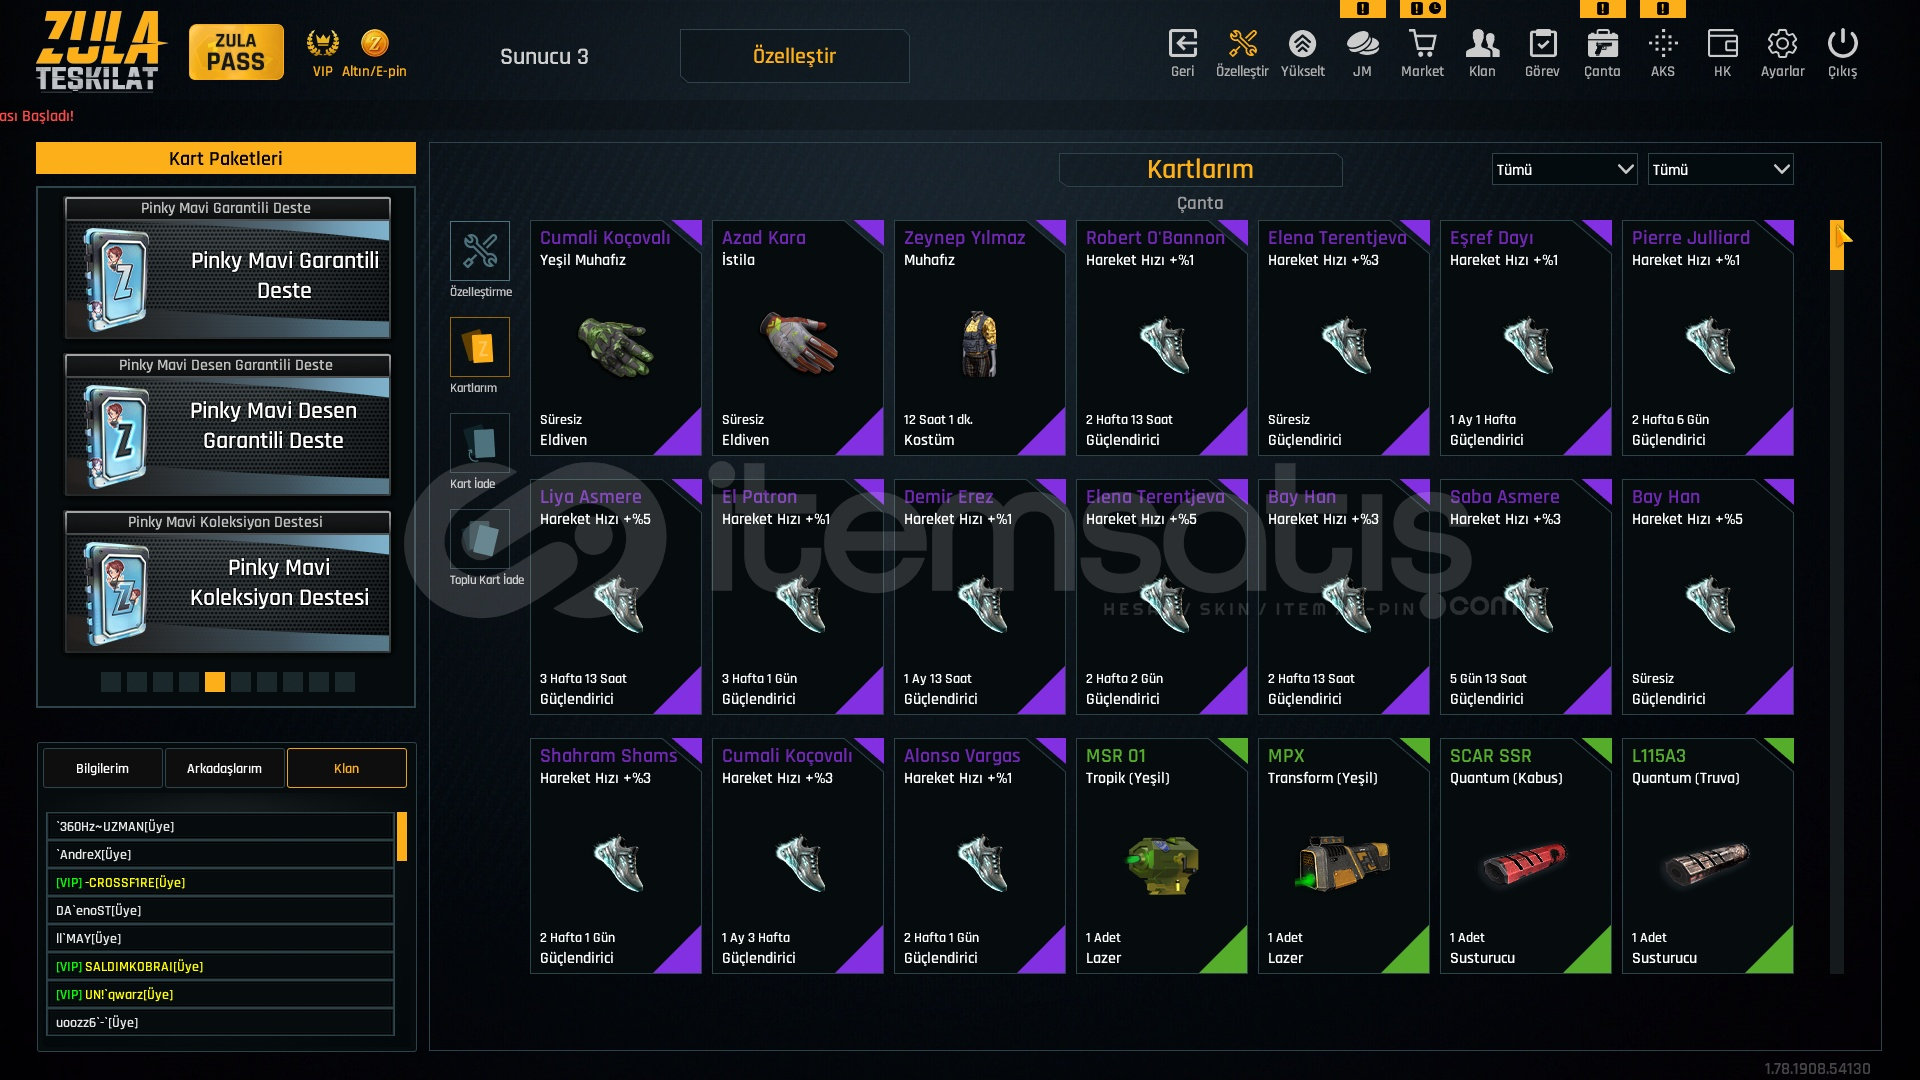The width and height of the screenshot is (1920, 1080).
Task: Click the card inventory vertical scrollbar
Action: 1837,597
